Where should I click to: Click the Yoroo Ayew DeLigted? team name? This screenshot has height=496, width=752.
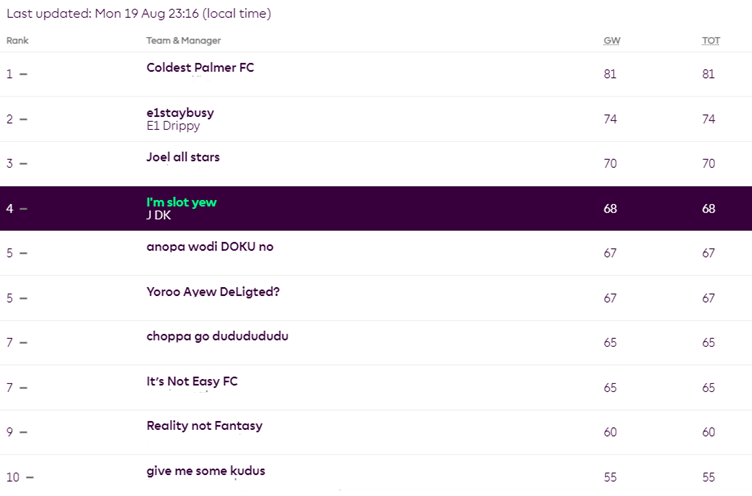(212, 292)
